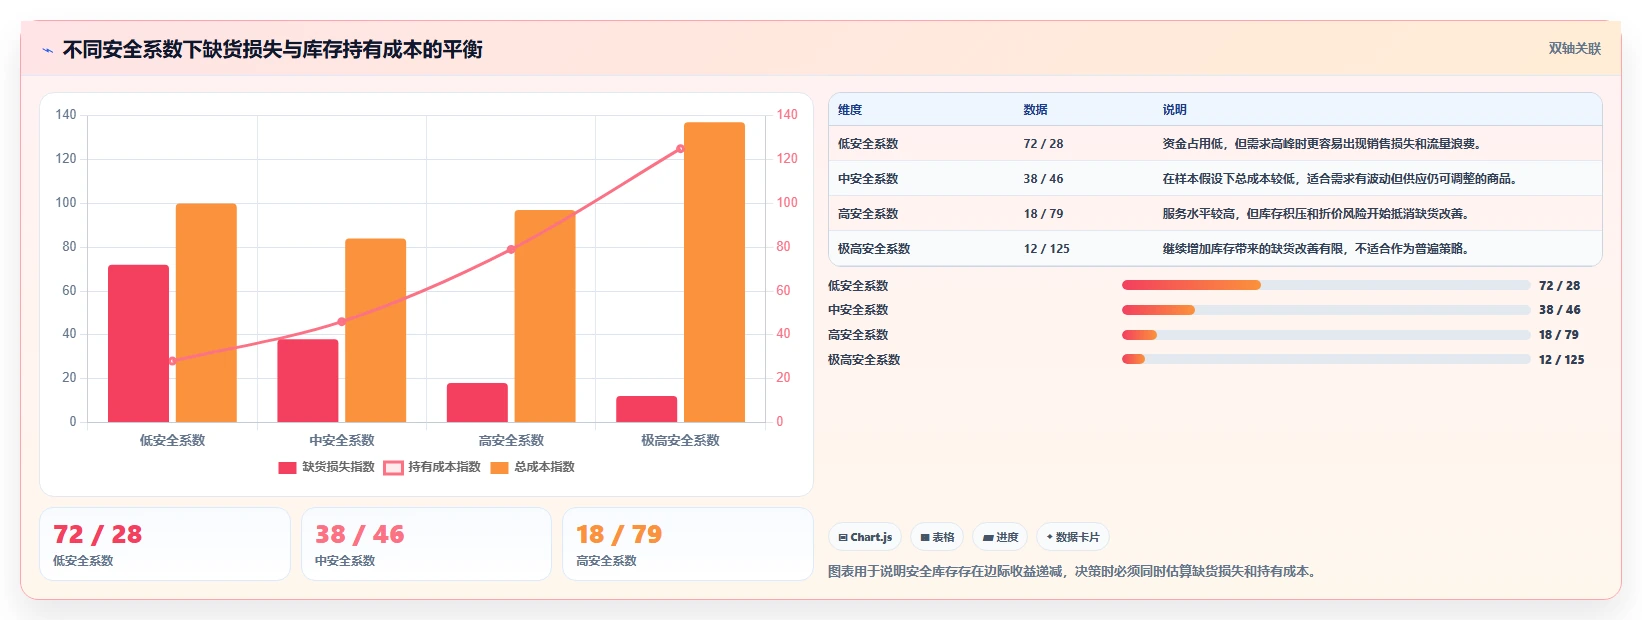Open the 38 / 46 中安全系数 data card

coord(426,544)
